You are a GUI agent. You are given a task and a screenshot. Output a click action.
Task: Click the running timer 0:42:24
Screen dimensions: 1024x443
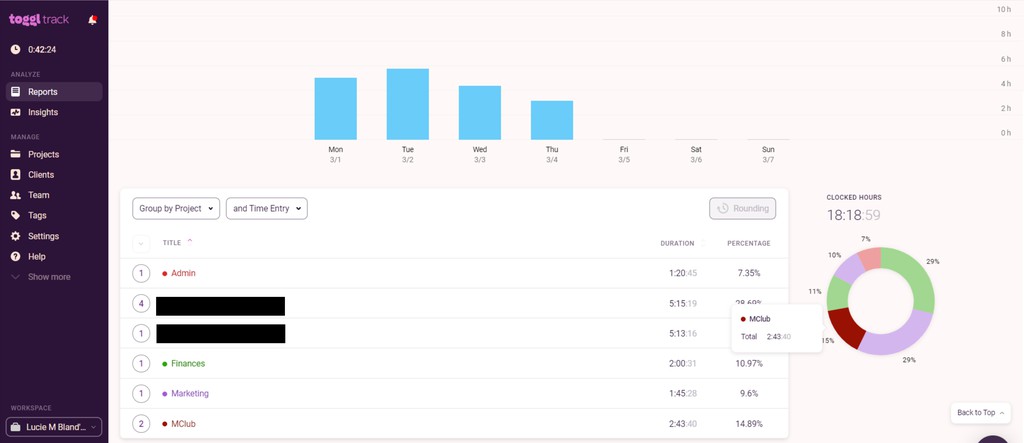(x=42, y=50)
